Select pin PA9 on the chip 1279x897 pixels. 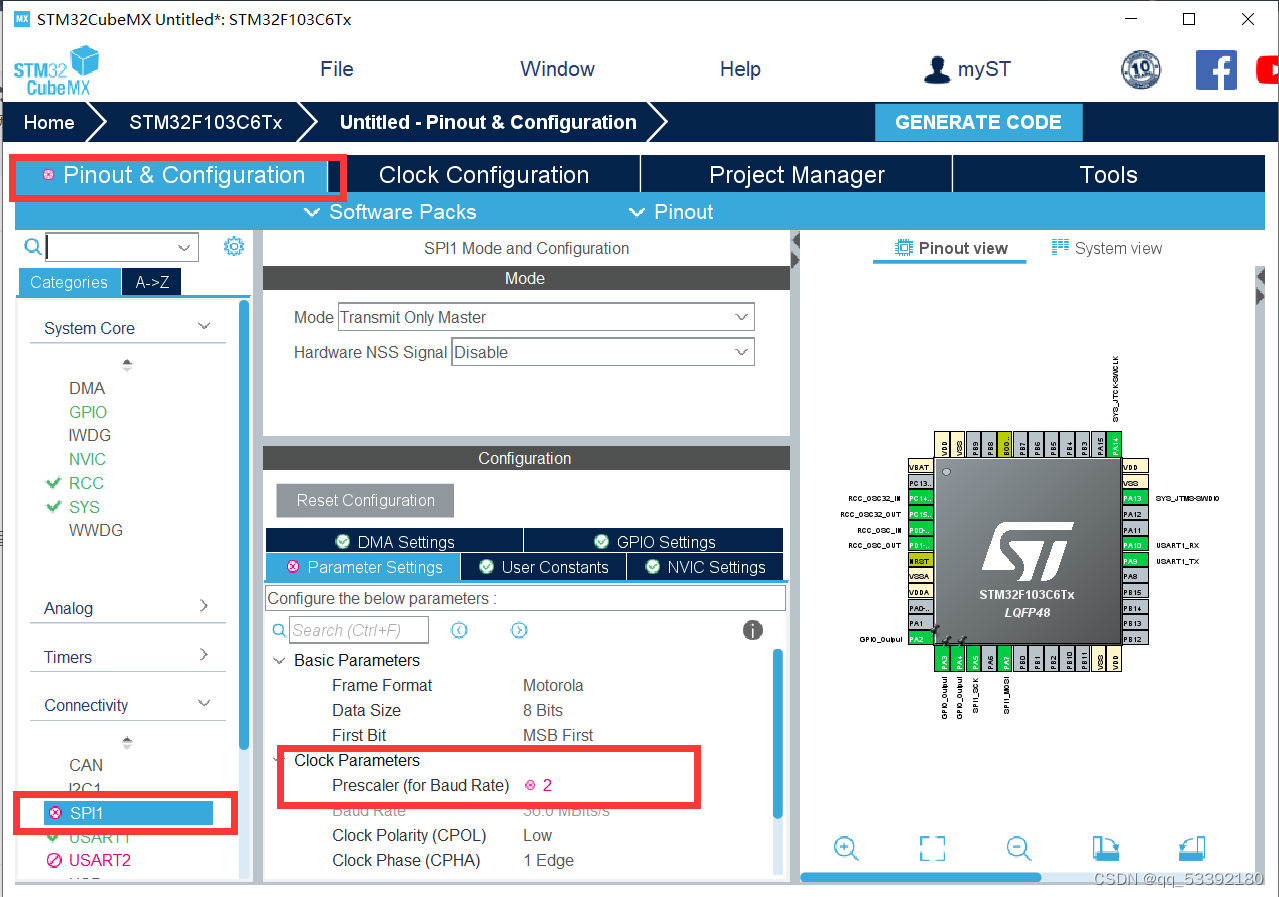click(1133, 561)
